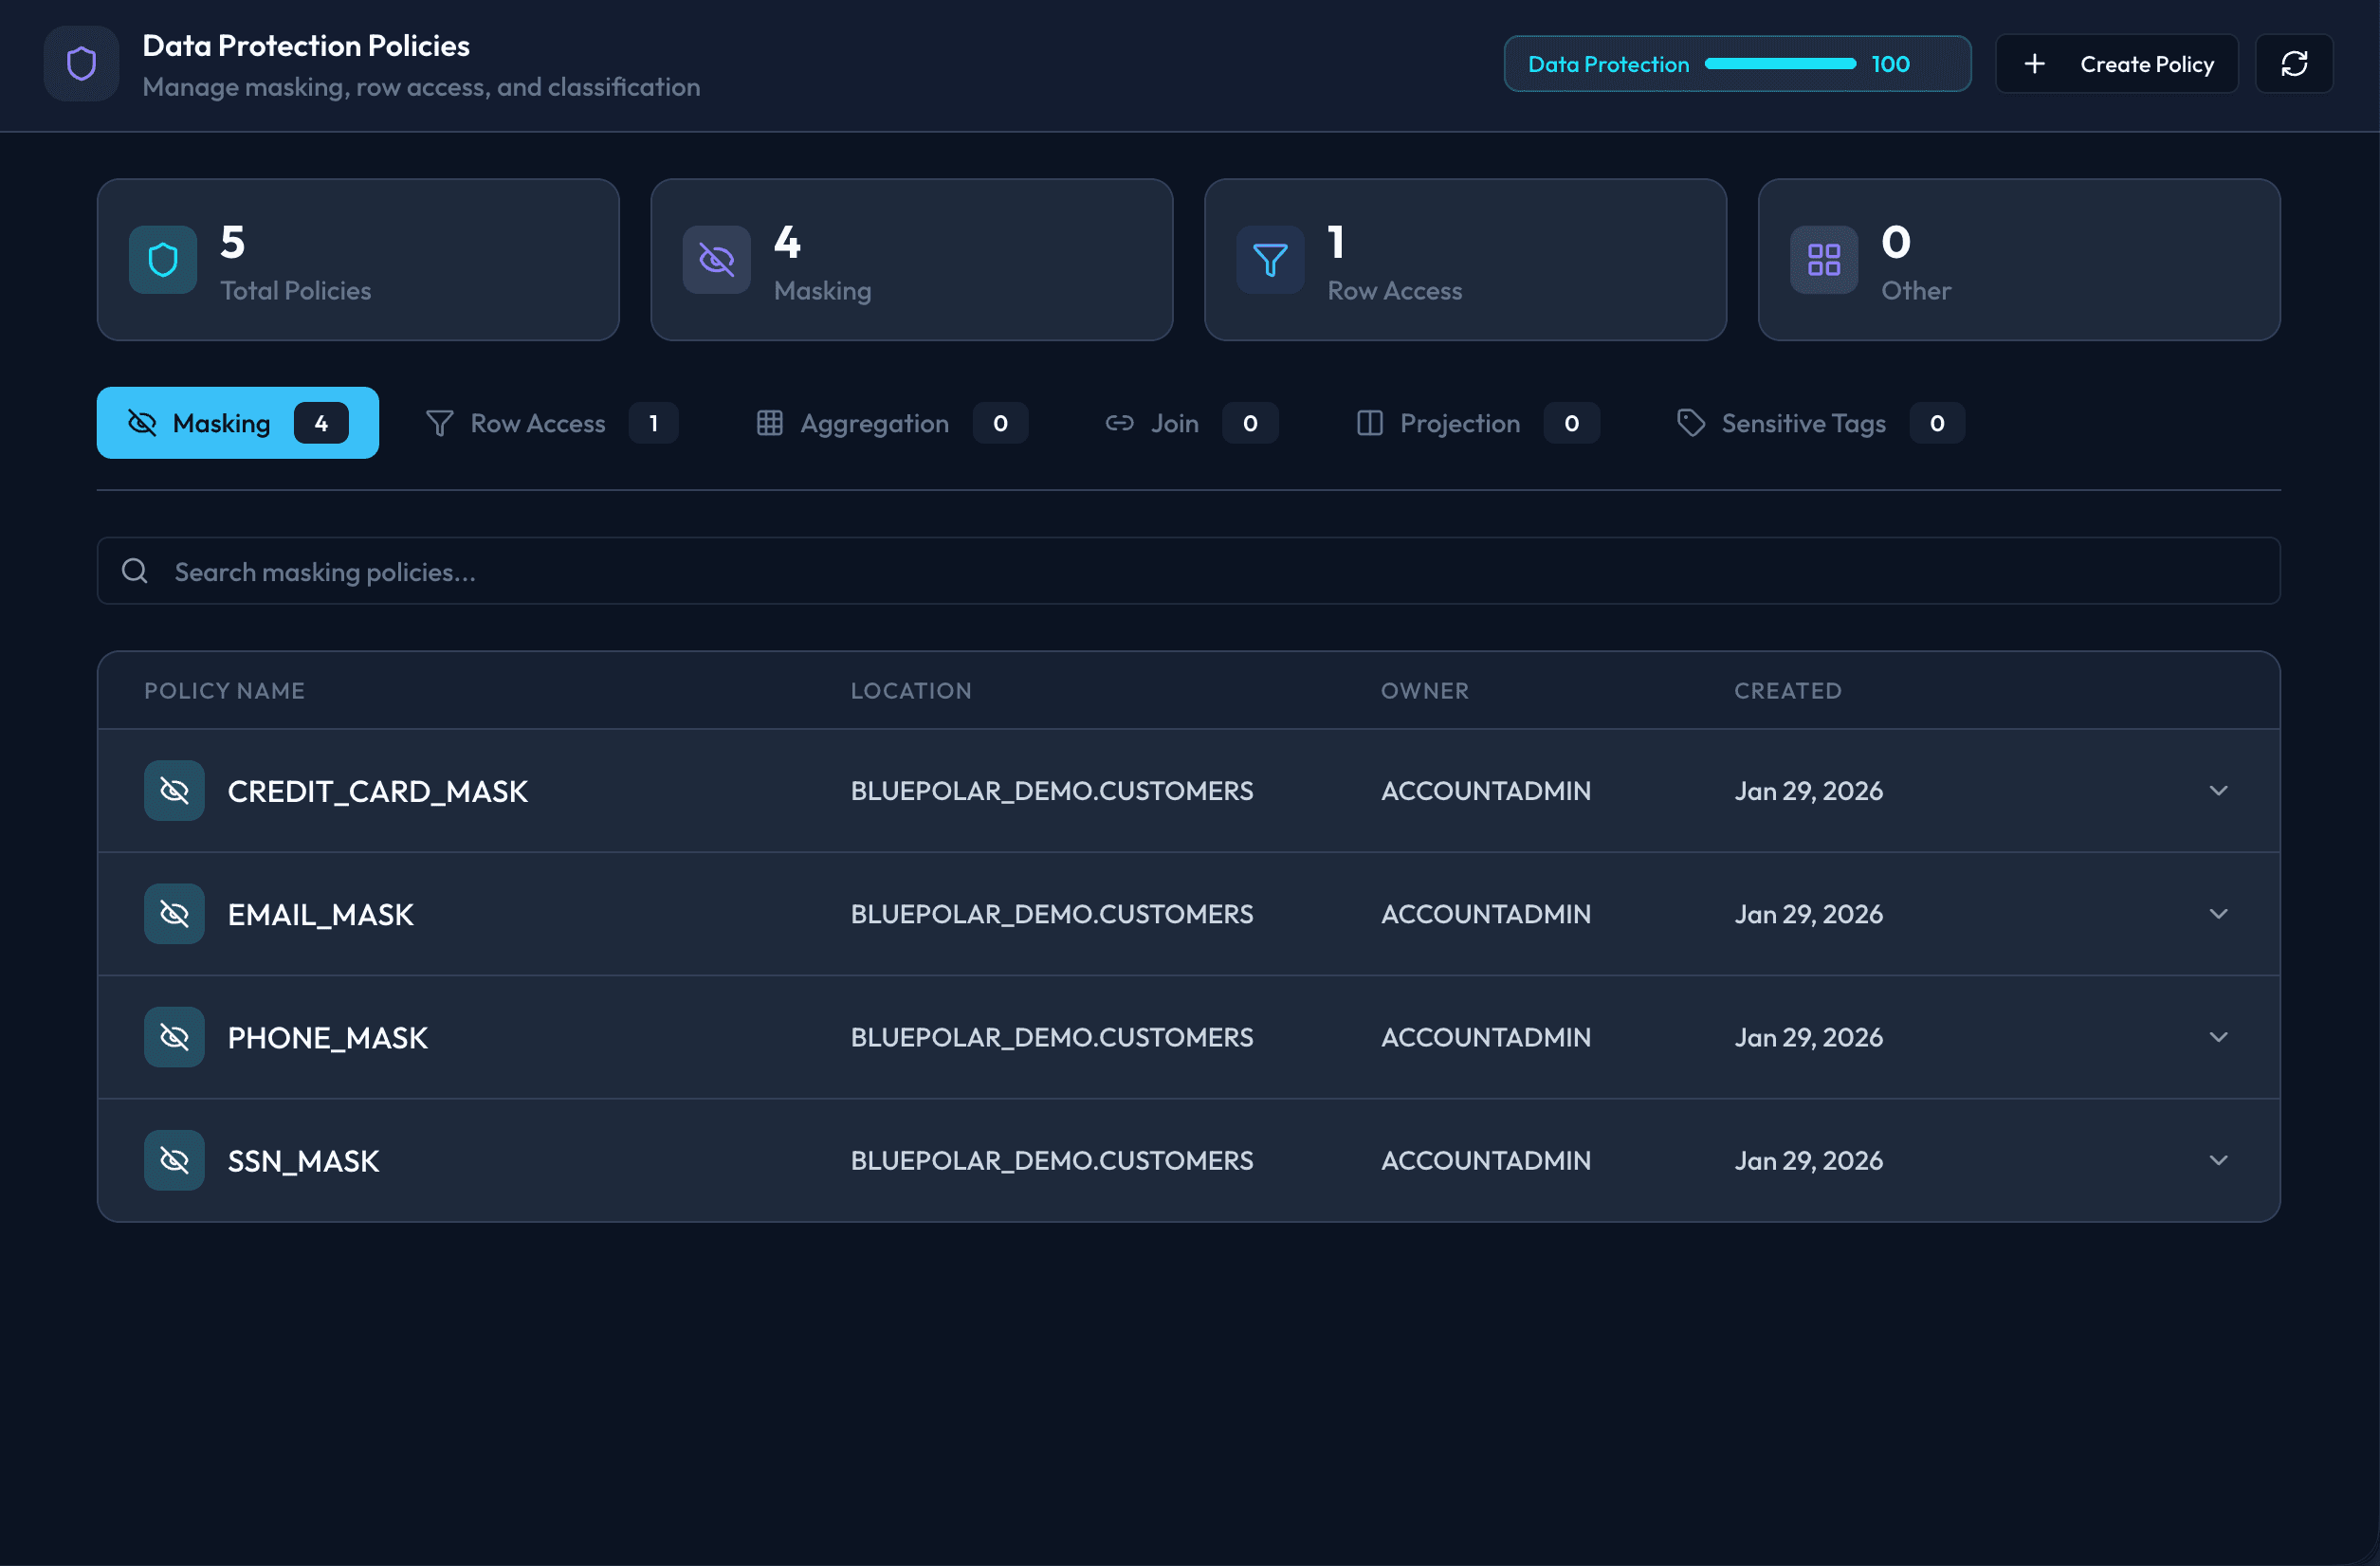Click the masked-eye icon beside EMAIL_MASK

point(174,914)
